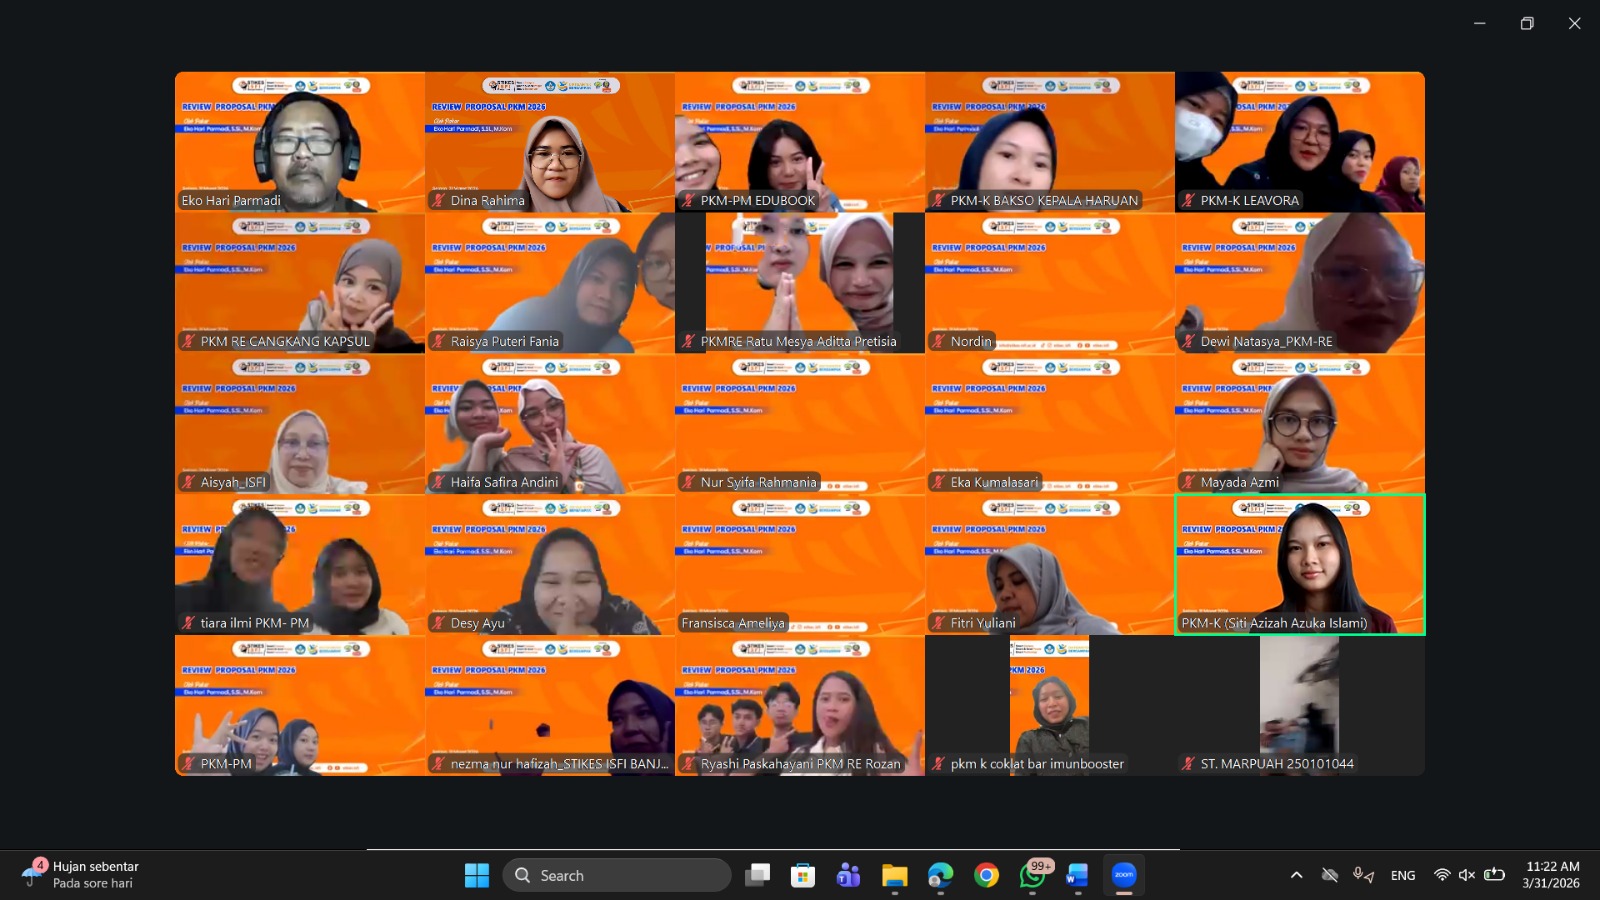Viewport: 1600px width, 900px height.
Task: Toggle the muted speaker volume icon
Action: pos(1467,875)
